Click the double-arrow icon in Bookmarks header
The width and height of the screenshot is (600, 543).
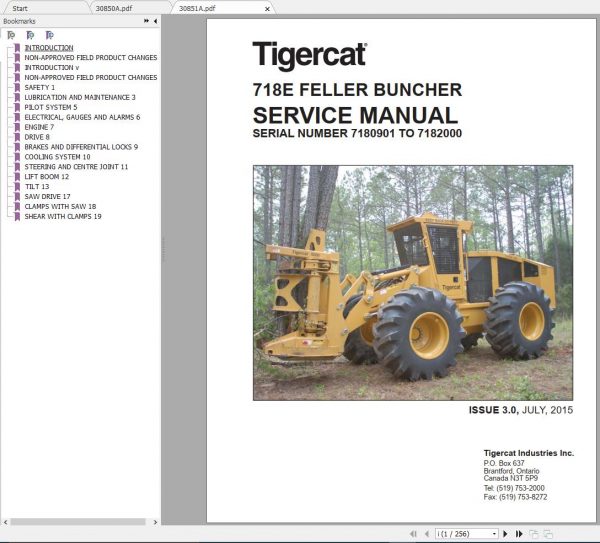pos(146,21)
